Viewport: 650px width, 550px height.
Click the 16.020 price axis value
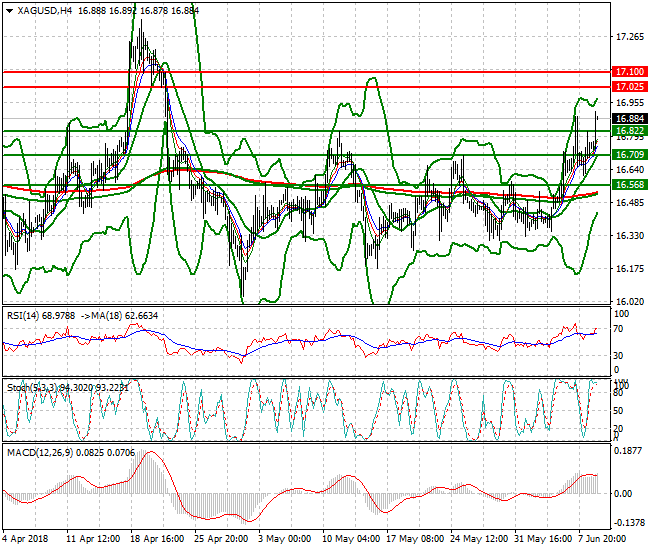click(x=630, y=302)
